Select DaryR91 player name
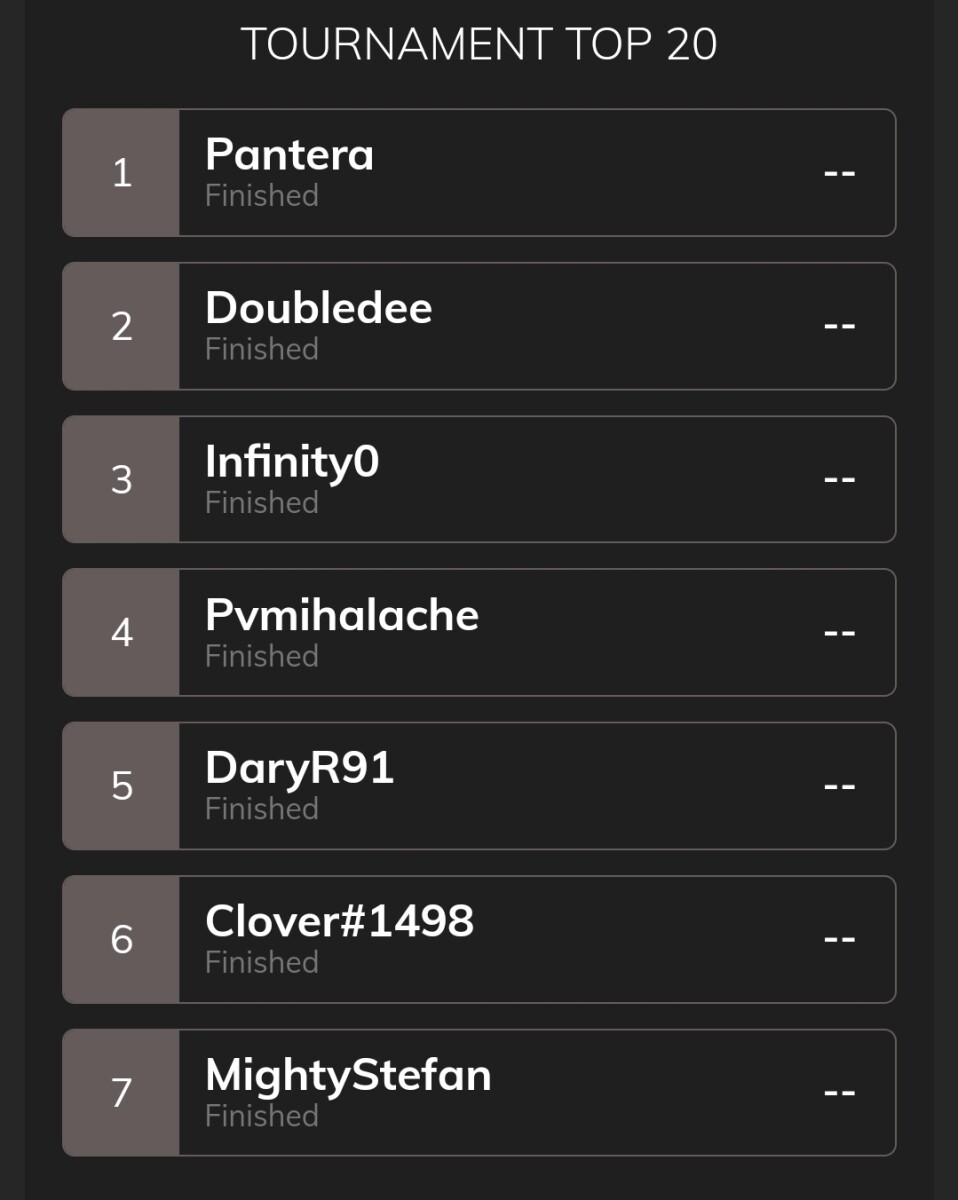 [x=300, y=769]
